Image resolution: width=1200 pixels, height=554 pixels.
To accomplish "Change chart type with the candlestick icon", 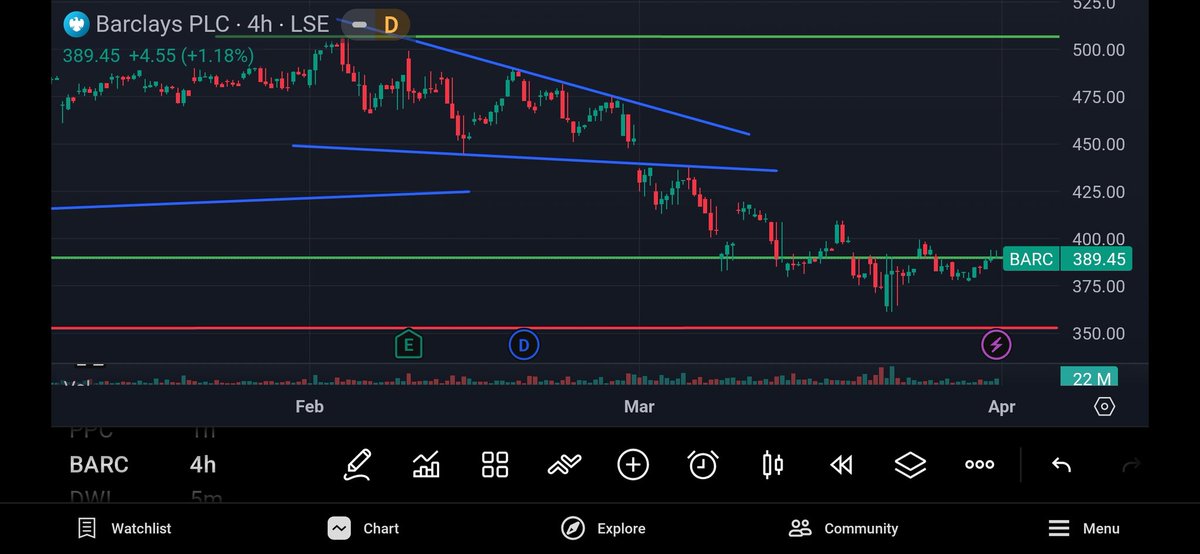I will tap(772, 464).
